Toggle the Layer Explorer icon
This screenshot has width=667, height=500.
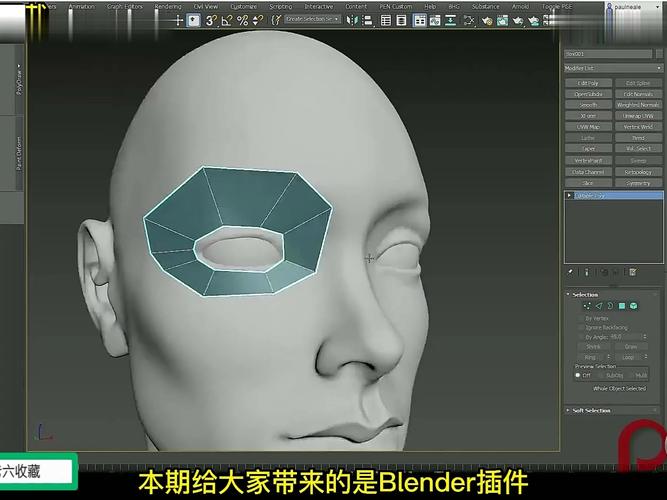coord(401,20)
